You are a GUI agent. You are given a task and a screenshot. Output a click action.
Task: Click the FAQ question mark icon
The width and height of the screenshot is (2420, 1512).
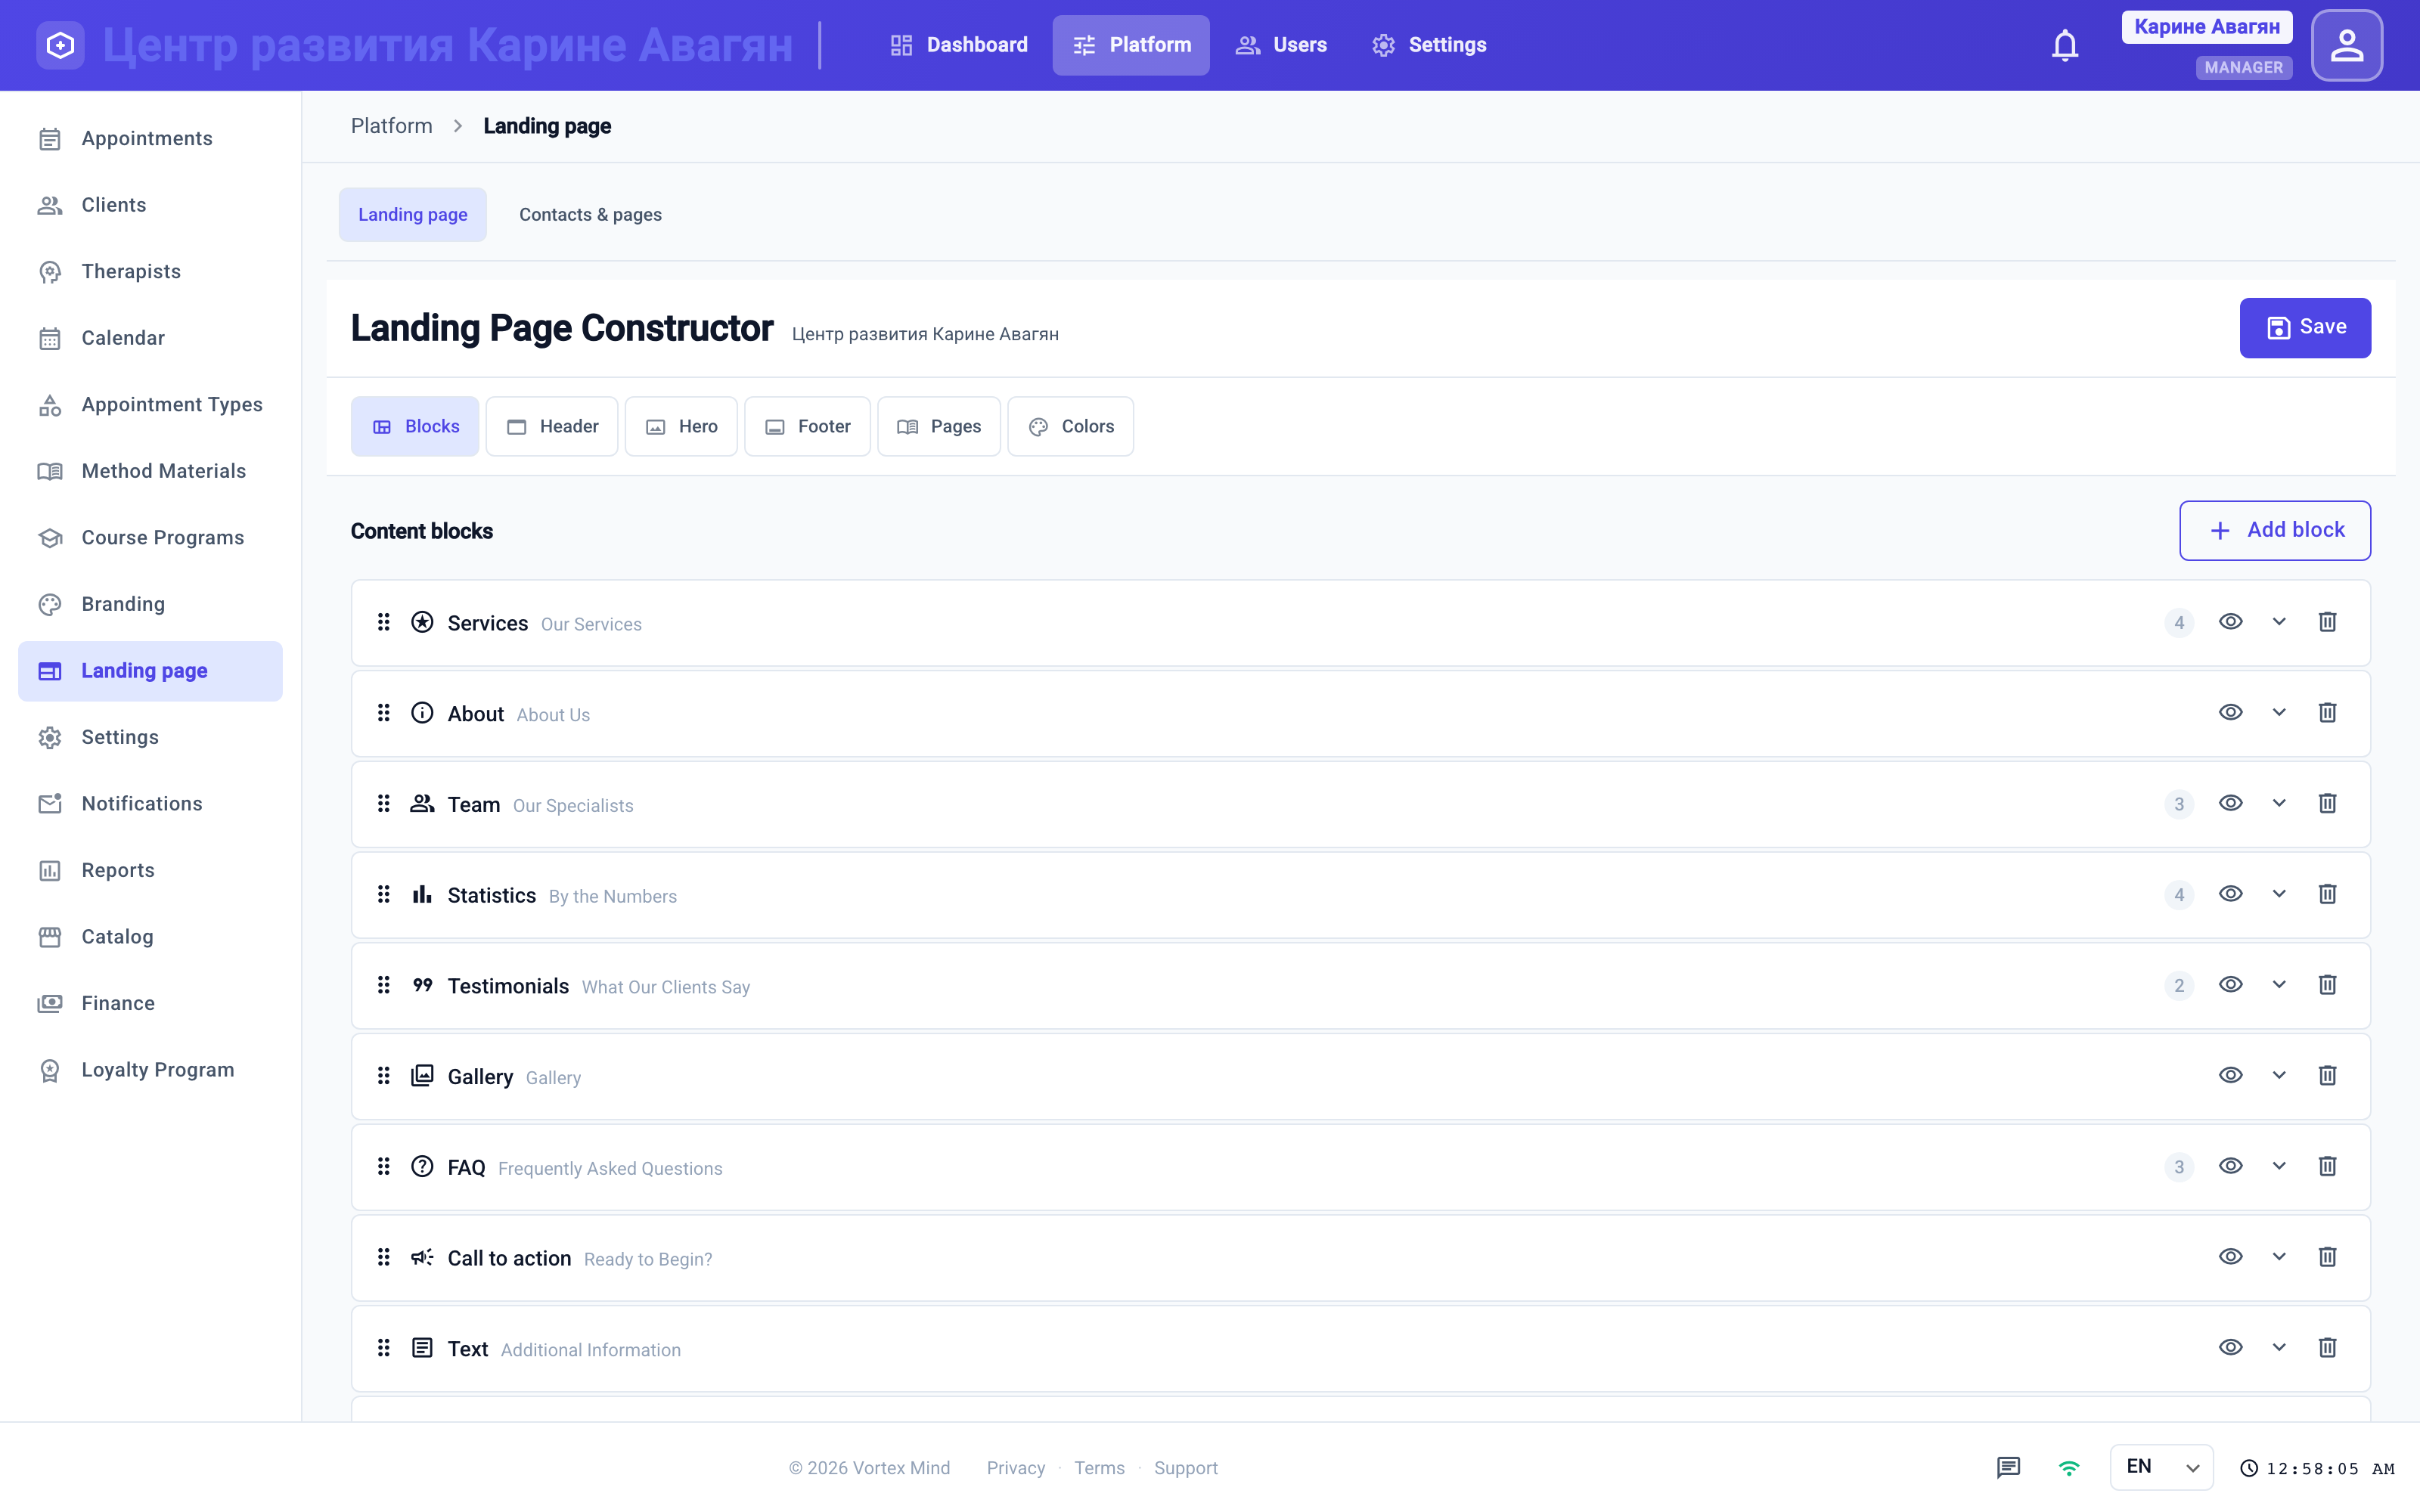click(x=422, y=1167)
